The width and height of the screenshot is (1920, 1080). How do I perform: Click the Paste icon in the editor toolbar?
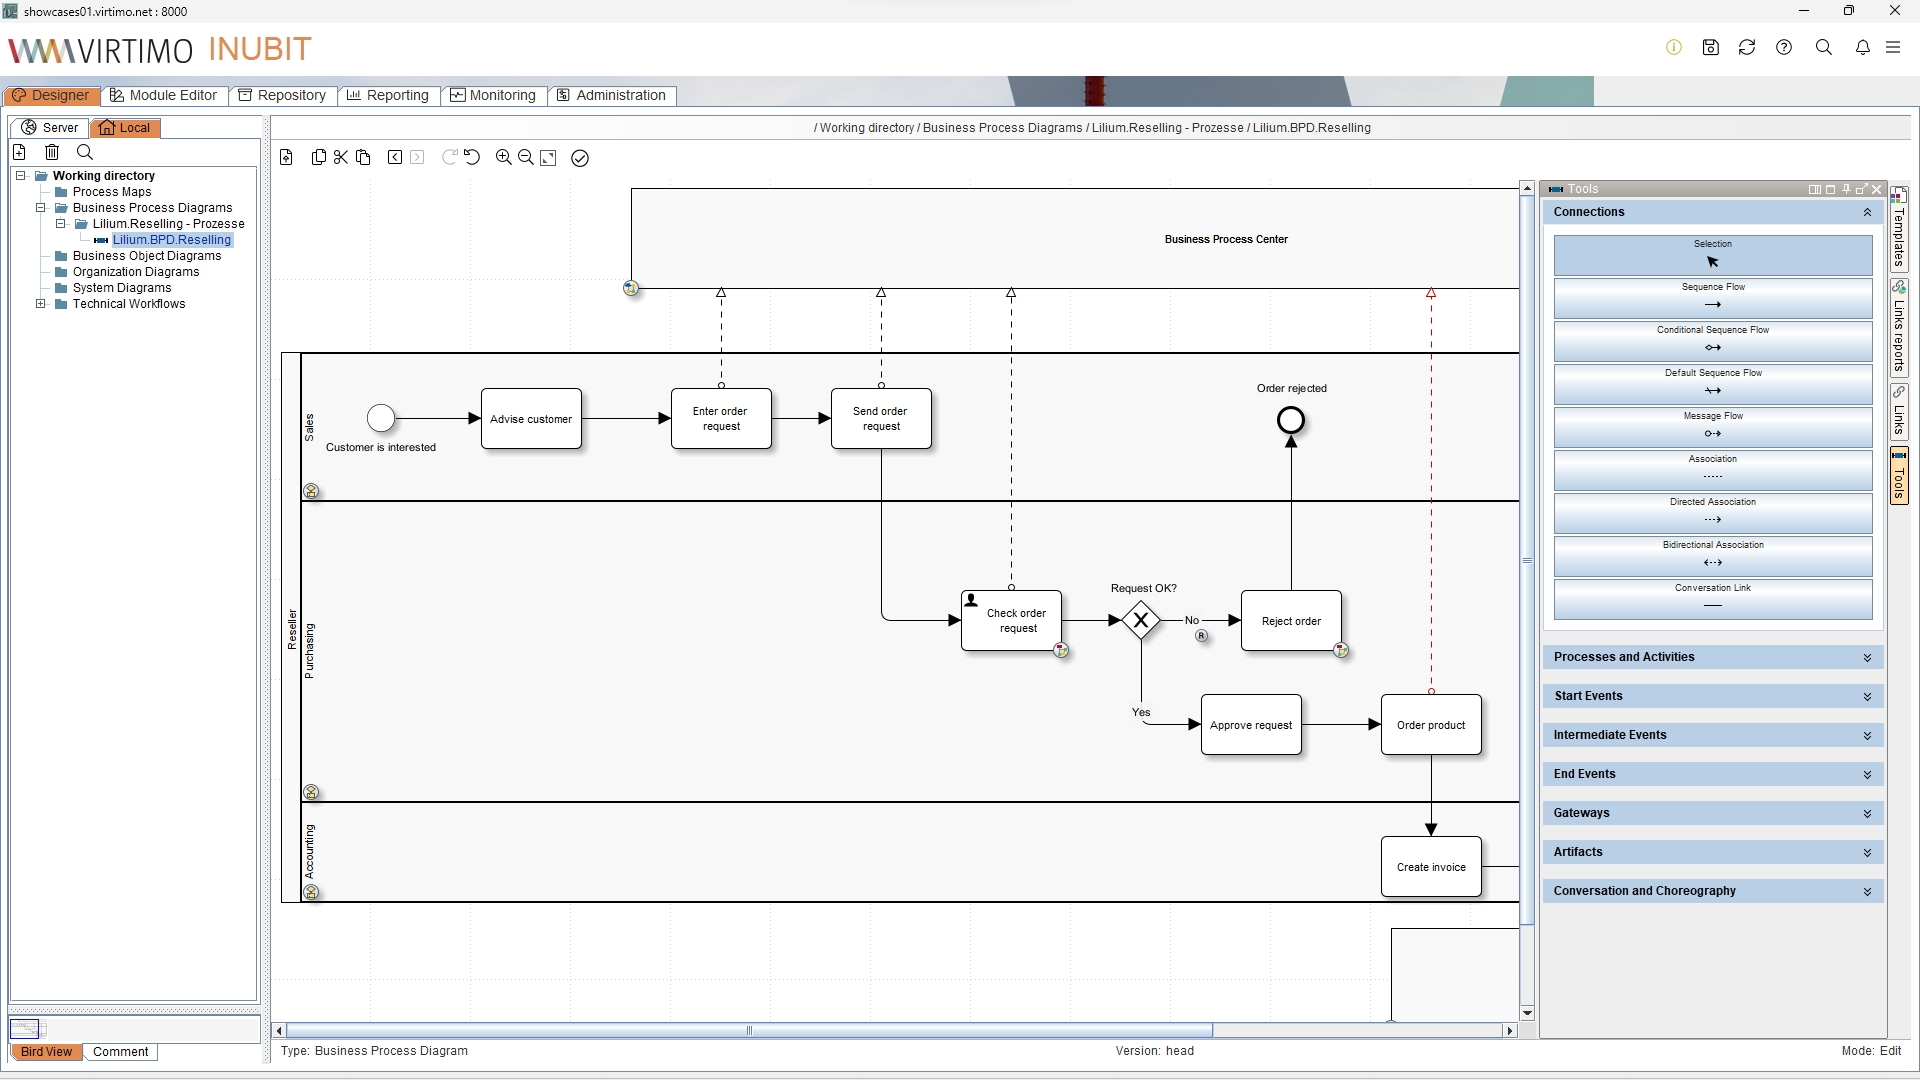click(364, 157)
